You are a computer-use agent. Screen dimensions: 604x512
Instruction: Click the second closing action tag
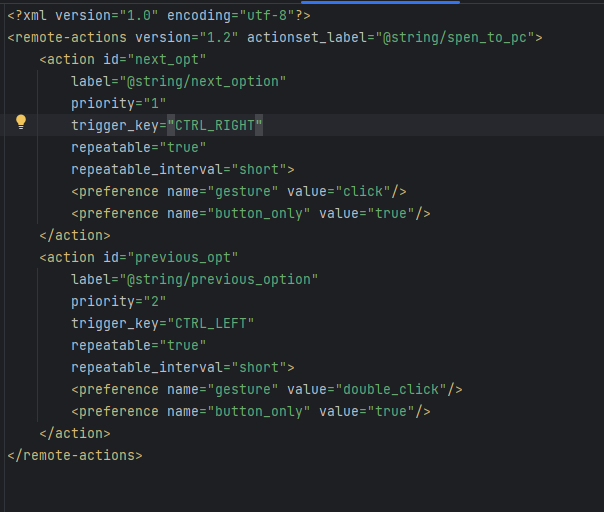75,433
